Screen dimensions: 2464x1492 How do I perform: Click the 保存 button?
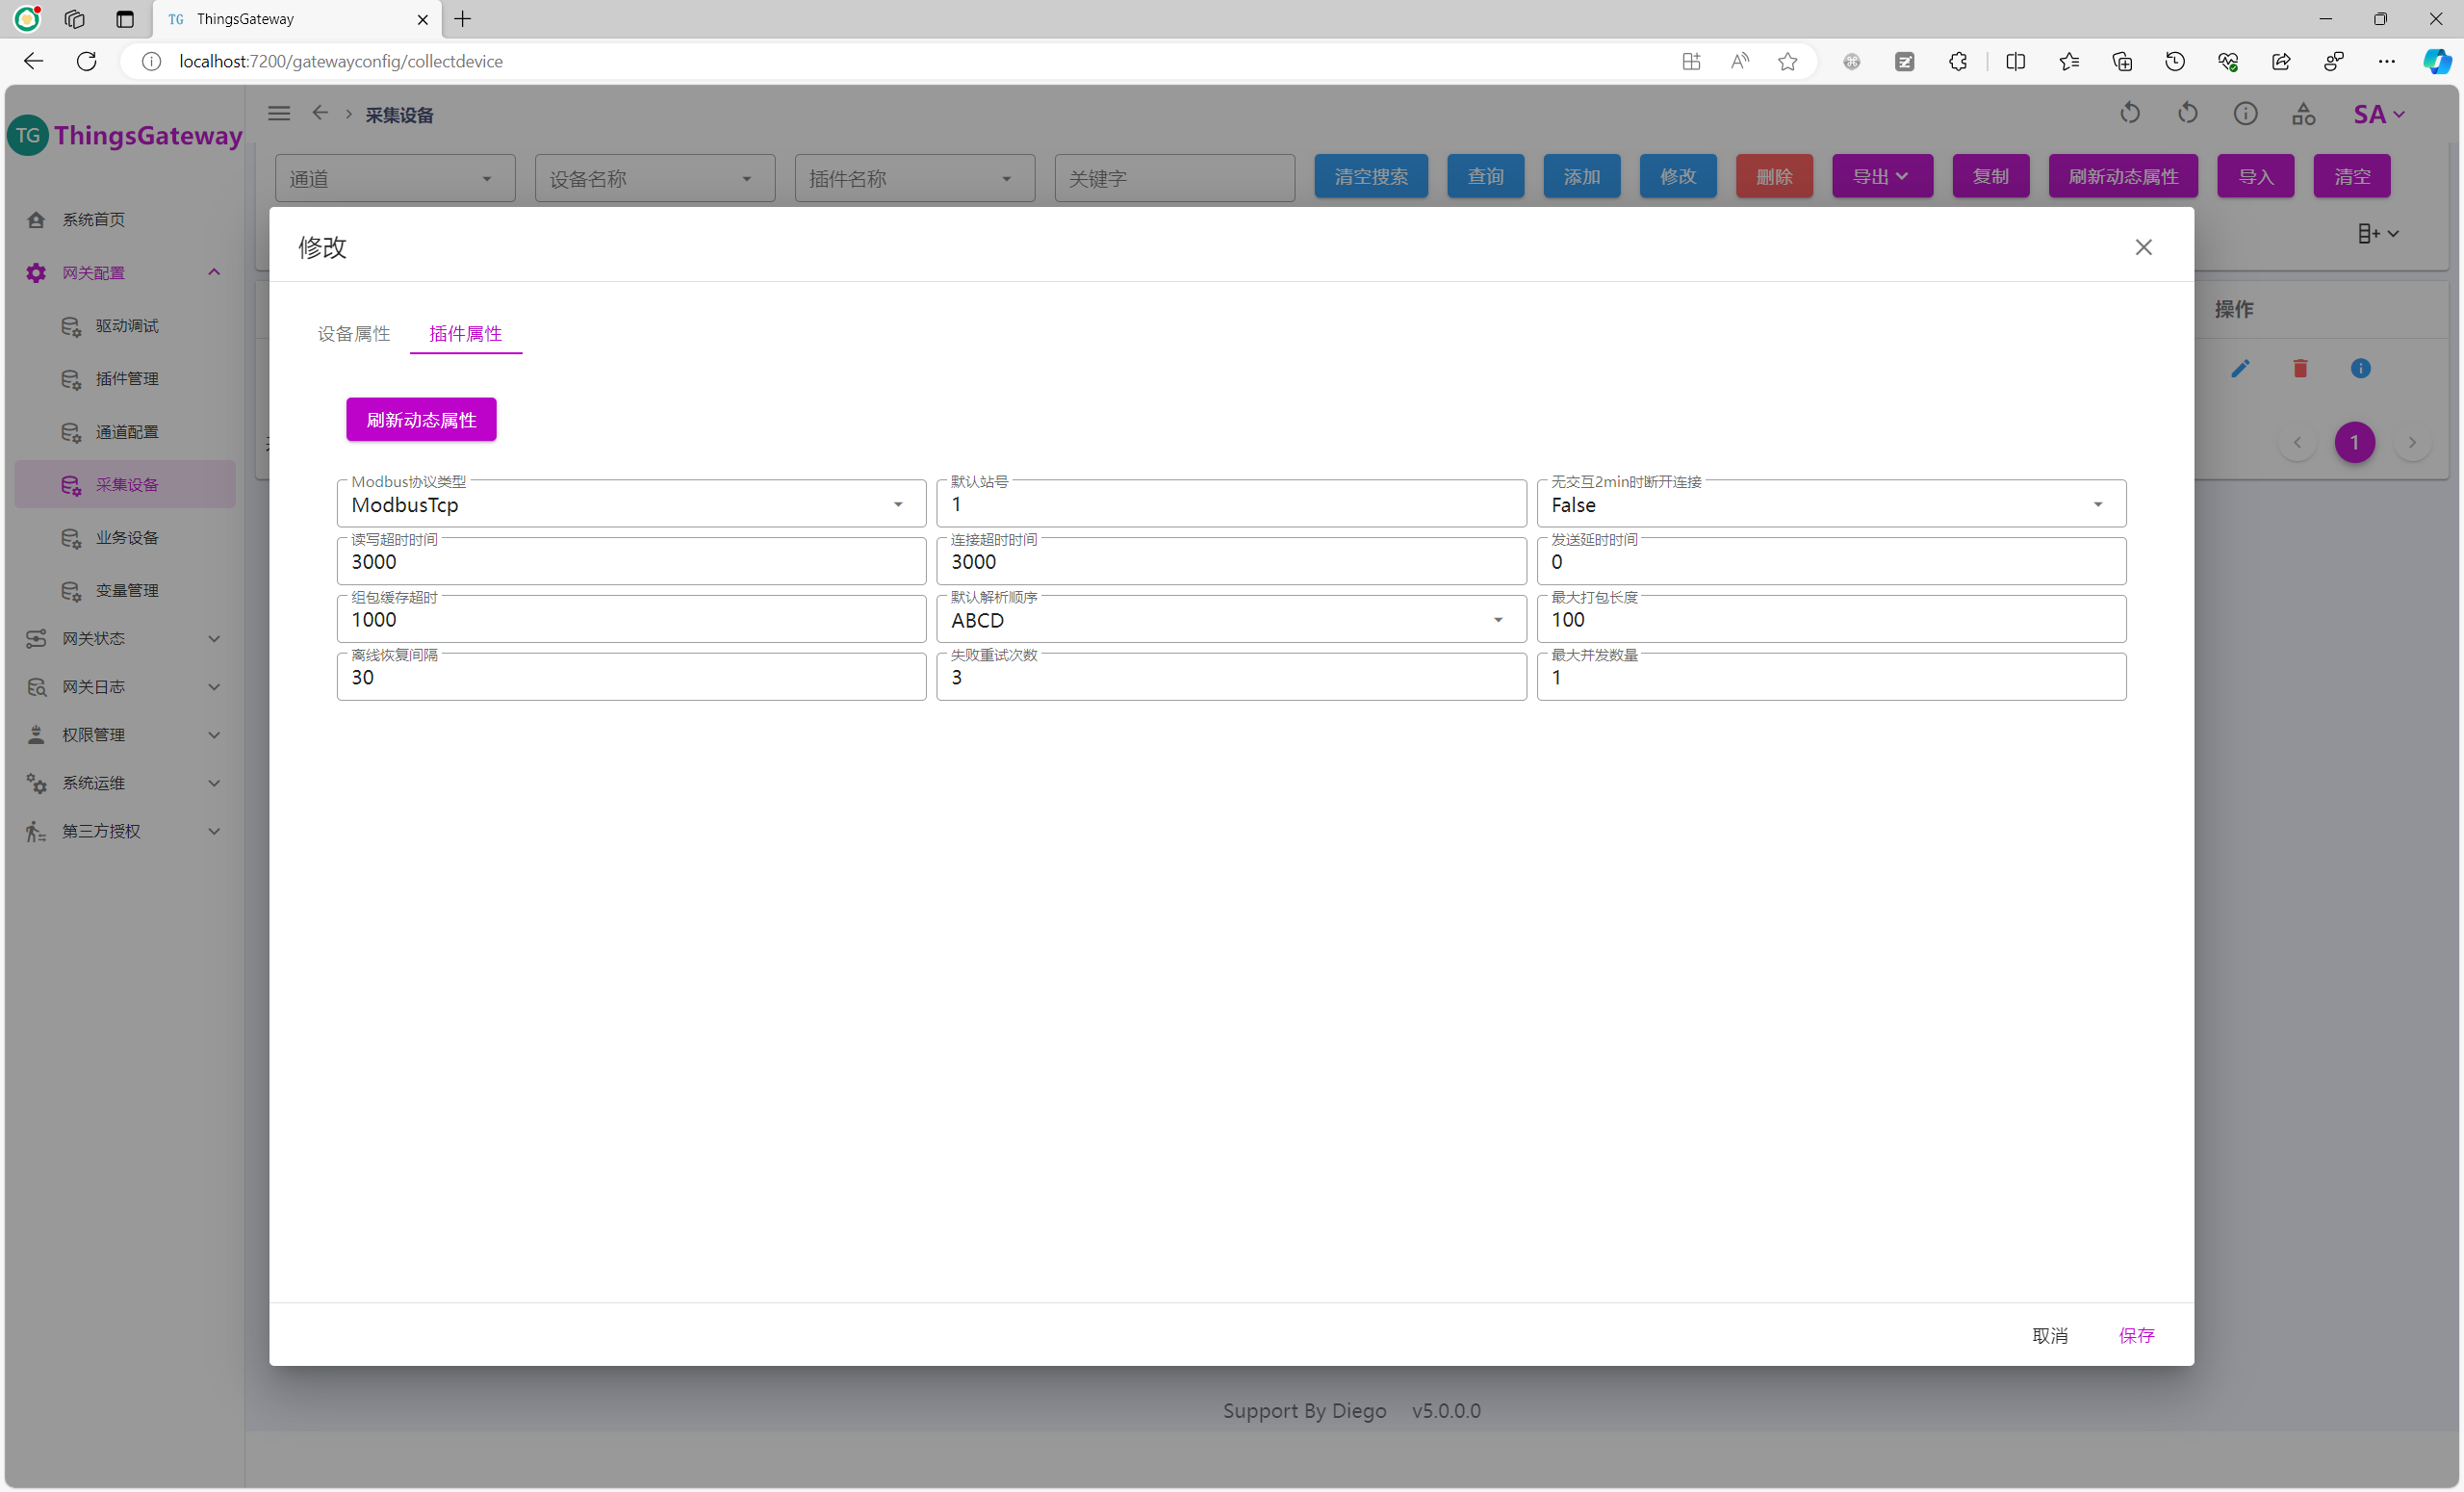pos(2136,1335)
